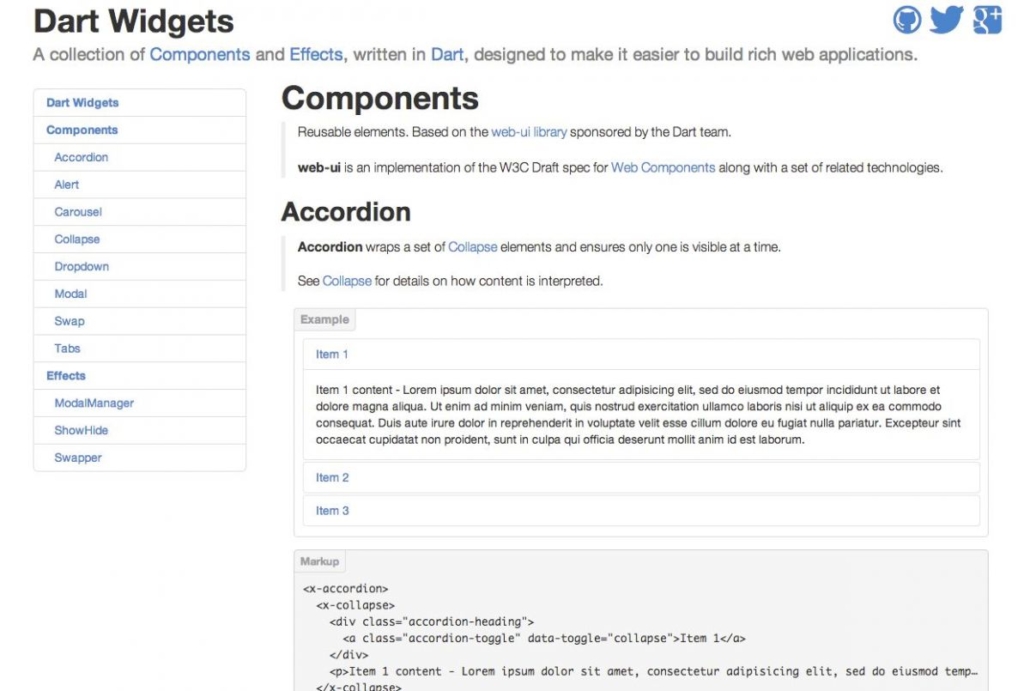Screen dimensions: 1030x691
Task: Open the Tabs sidebar entry
Action: pyautogui.click(x=68, y=349)
